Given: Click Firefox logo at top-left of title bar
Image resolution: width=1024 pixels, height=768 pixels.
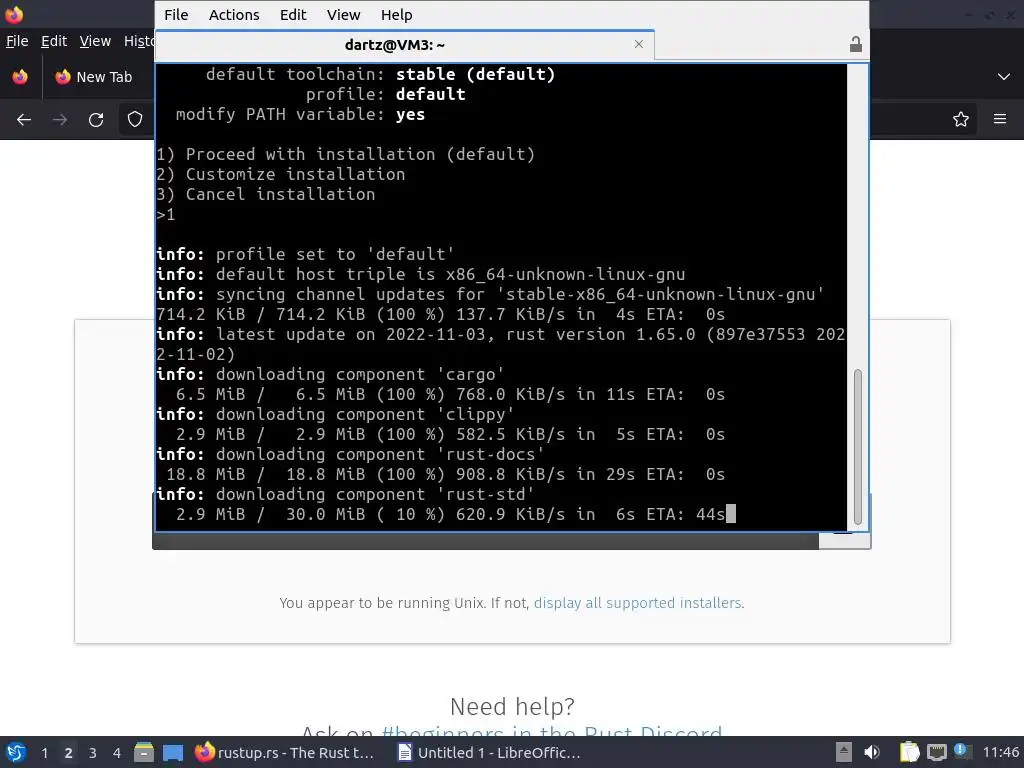Looking at the screenshot, I should tap(14, 14).
